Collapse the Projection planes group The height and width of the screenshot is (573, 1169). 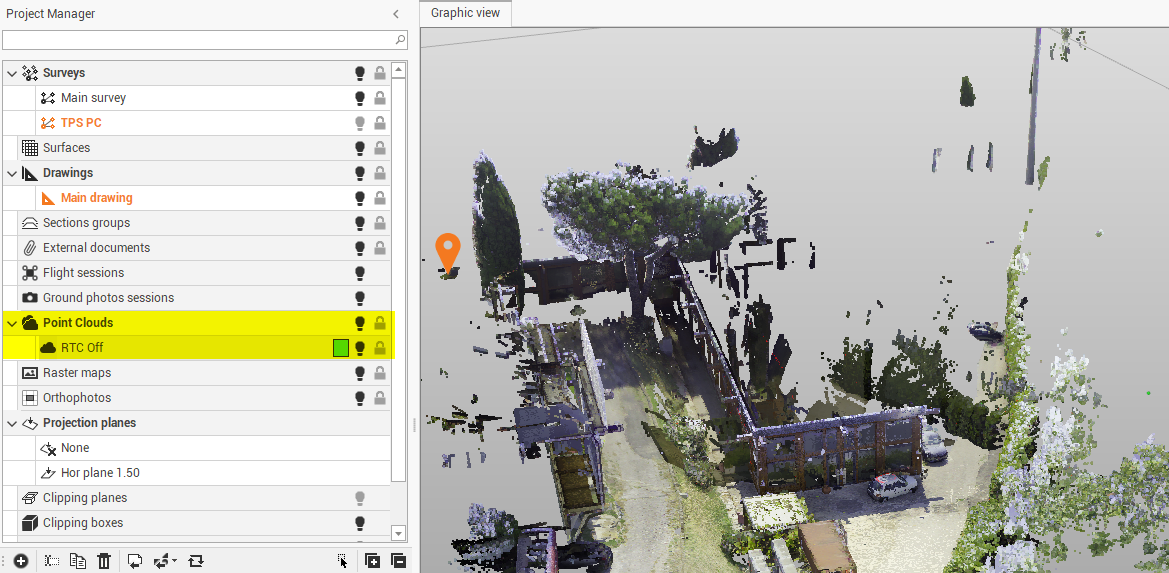12,423
